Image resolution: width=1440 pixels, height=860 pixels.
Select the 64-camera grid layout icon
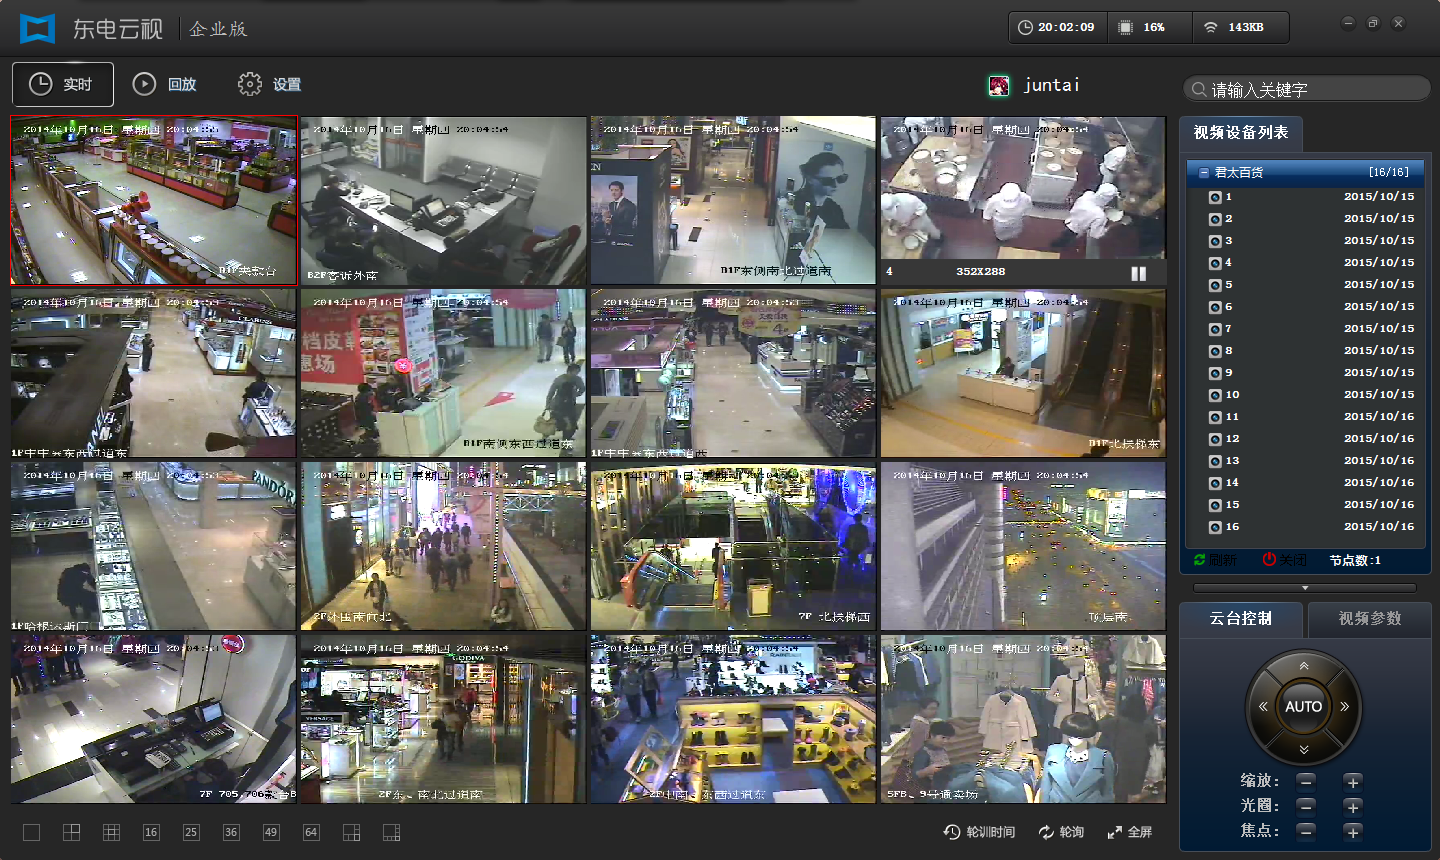tap(311, 832)
